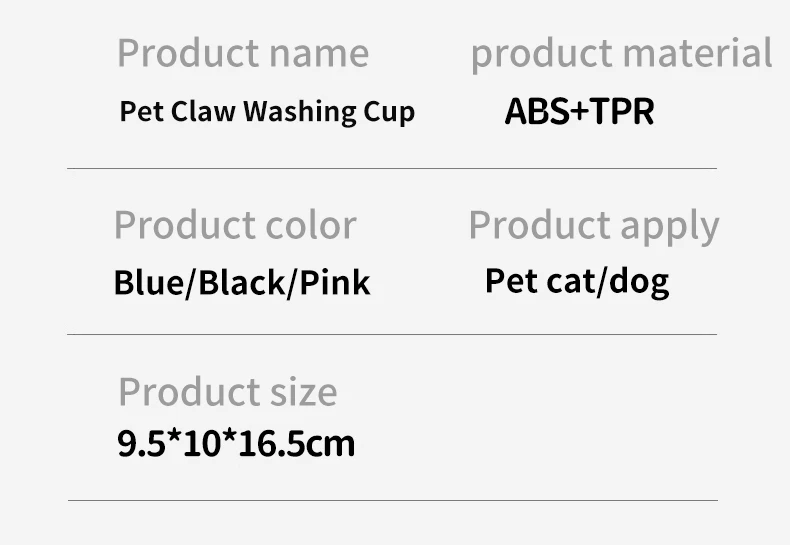
Task: Click the 'TPR' part of the material
Action: click(622, 111)
